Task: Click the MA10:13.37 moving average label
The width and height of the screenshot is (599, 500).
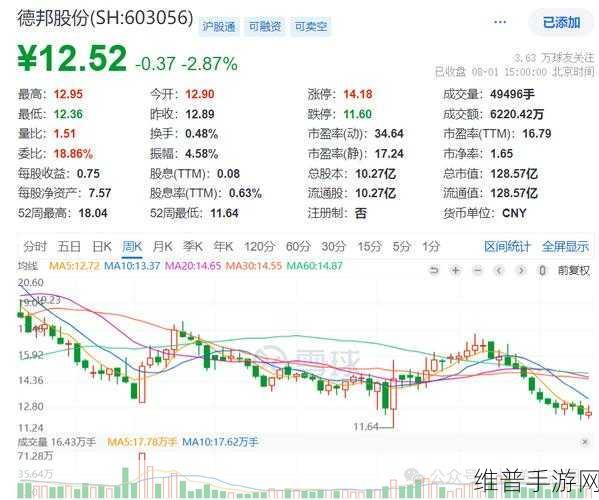Action: point(132,265)
